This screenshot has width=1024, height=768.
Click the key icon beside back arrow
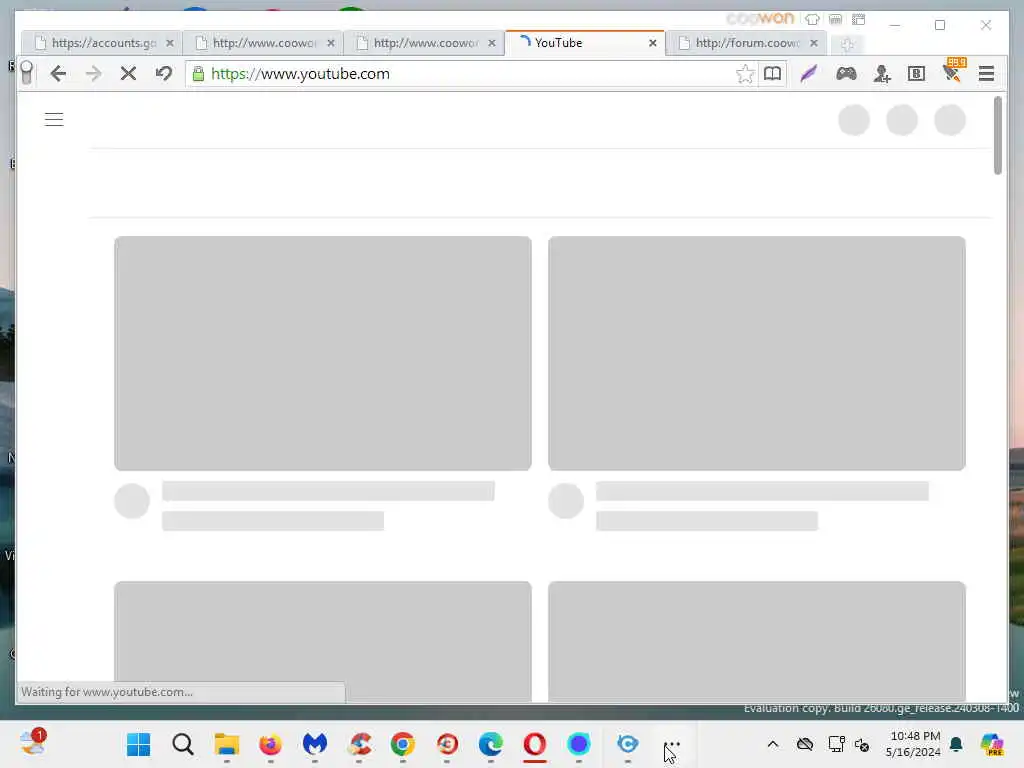point(27,72)
